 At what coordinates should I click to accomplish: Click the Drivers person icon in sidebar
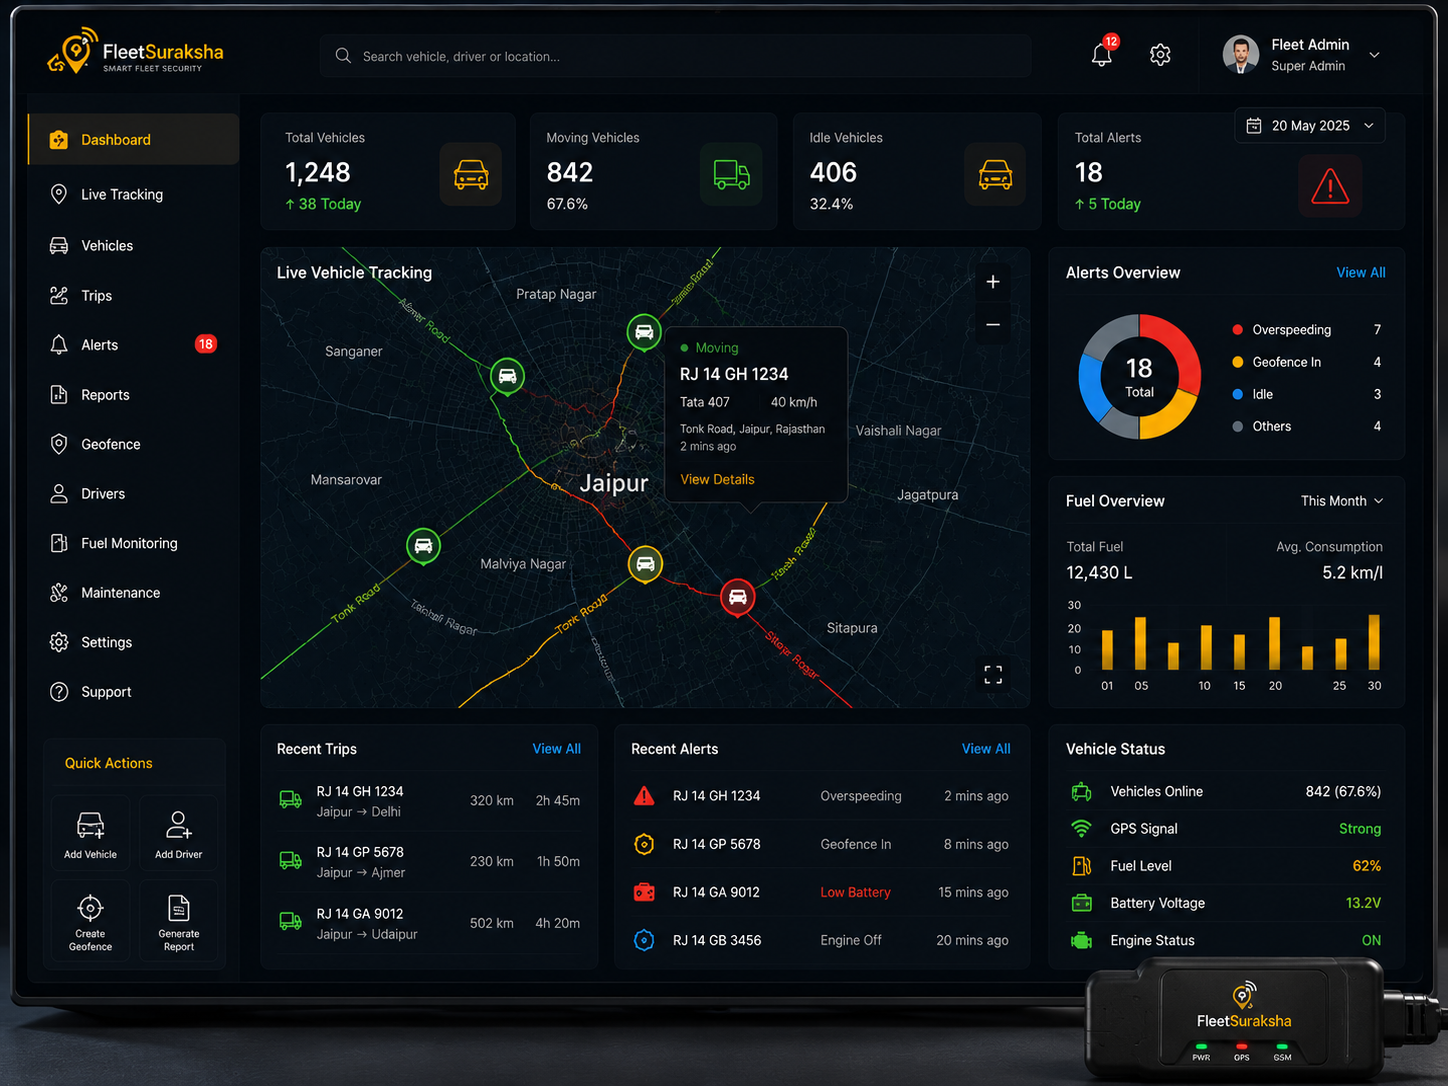pyautogui.click(x=59, y=493)
